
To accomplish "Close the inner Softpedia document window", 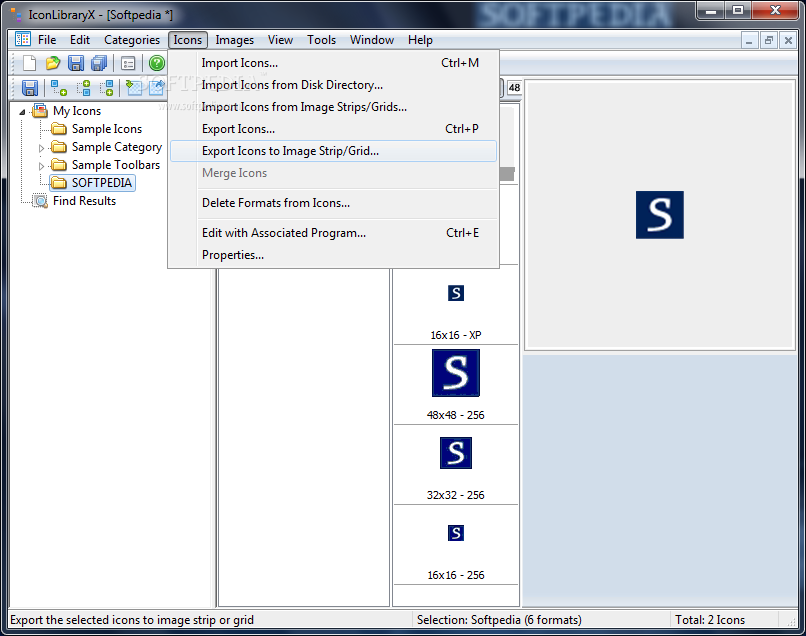I will (x=788, y=40).
